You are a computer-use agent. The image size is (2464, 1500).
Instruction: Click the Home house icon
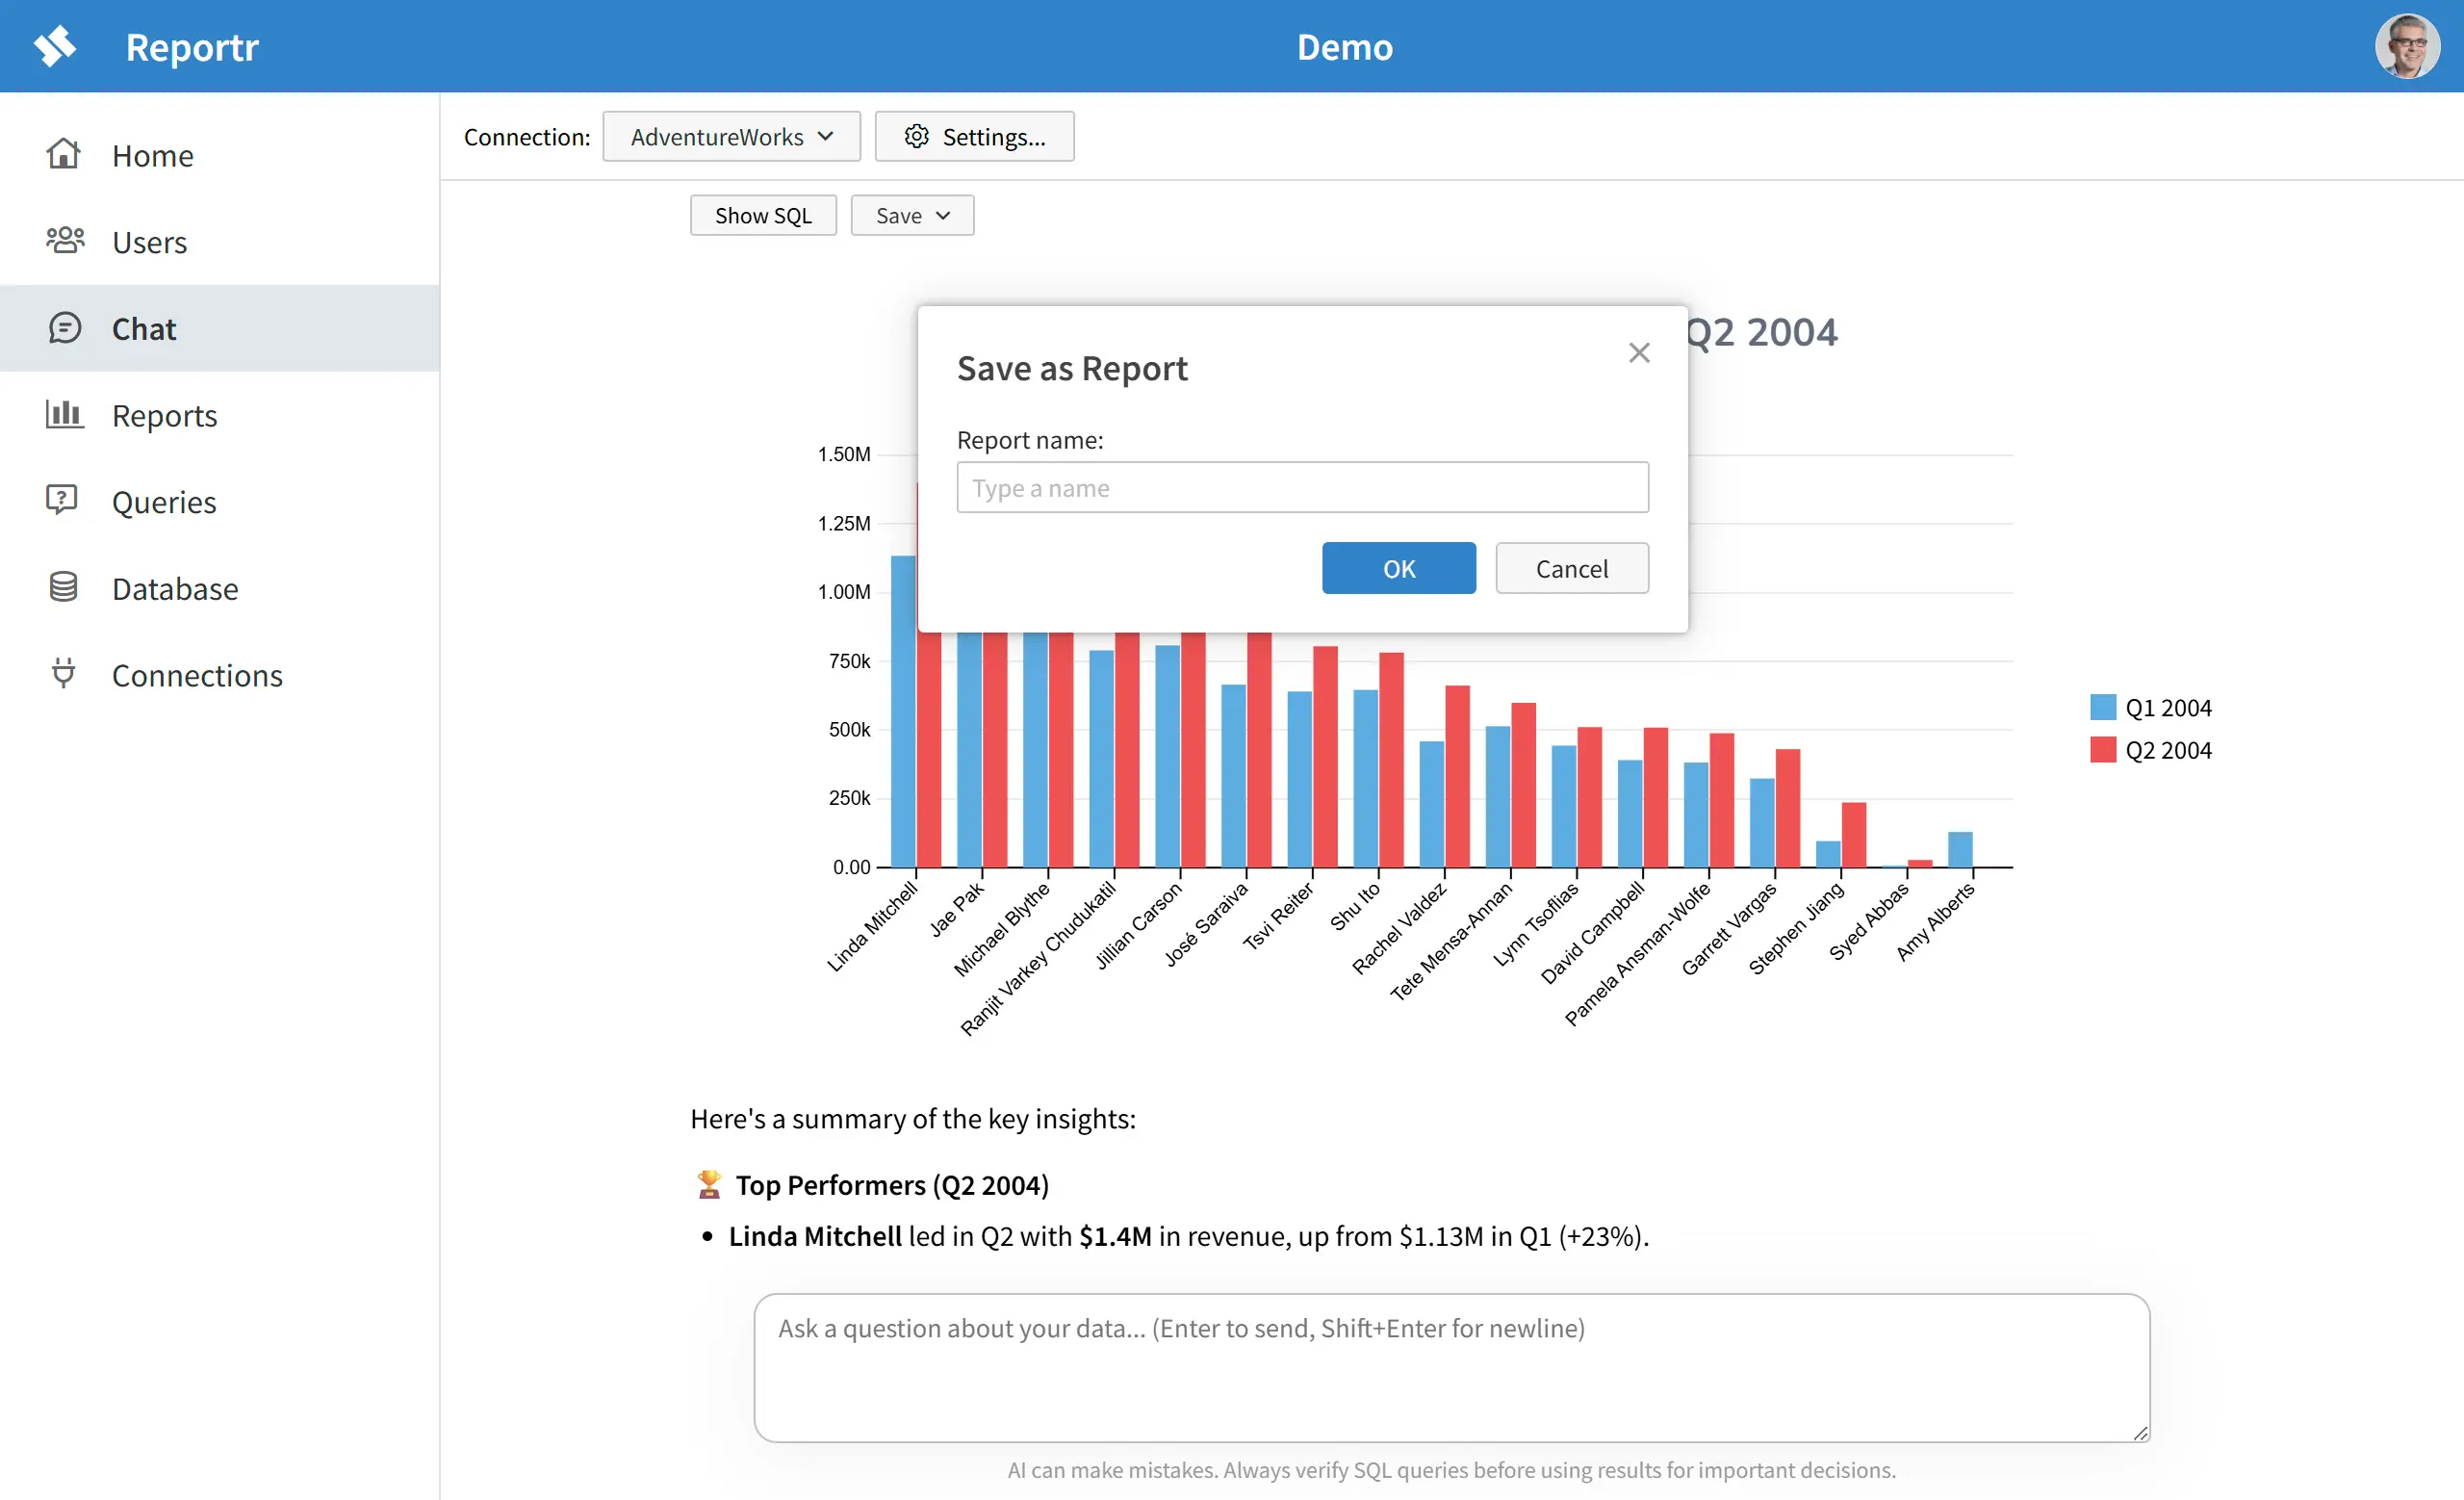(x=63, y=155)
